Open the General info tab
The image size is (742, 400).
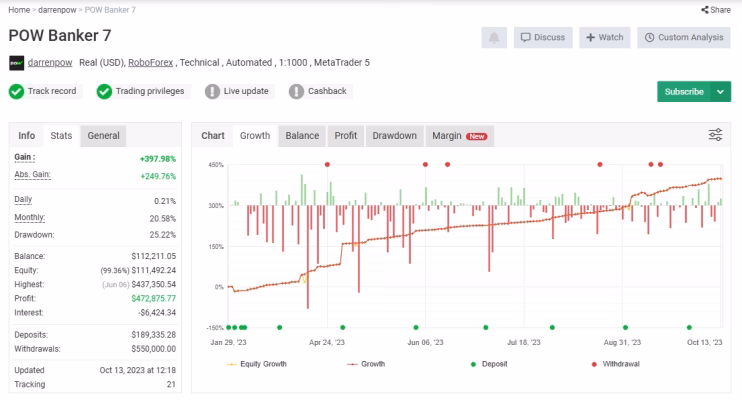103,136
